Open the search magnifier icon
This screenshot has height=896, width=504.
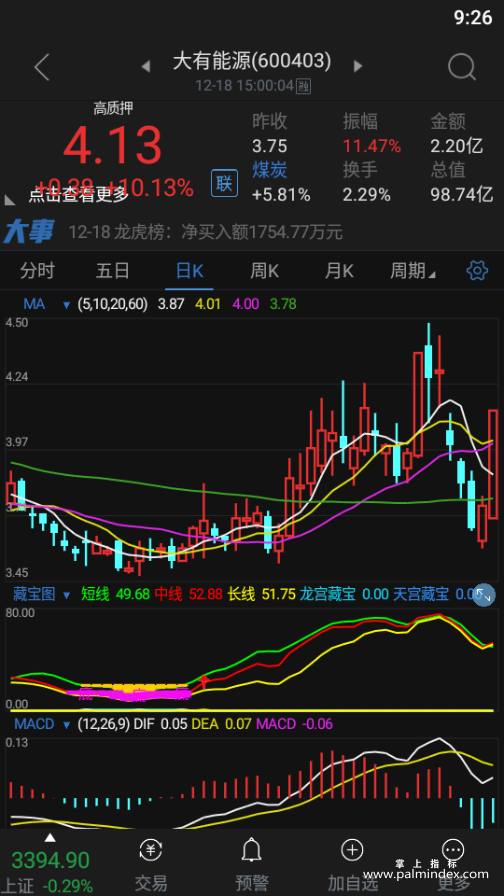(x=462, y=67)
